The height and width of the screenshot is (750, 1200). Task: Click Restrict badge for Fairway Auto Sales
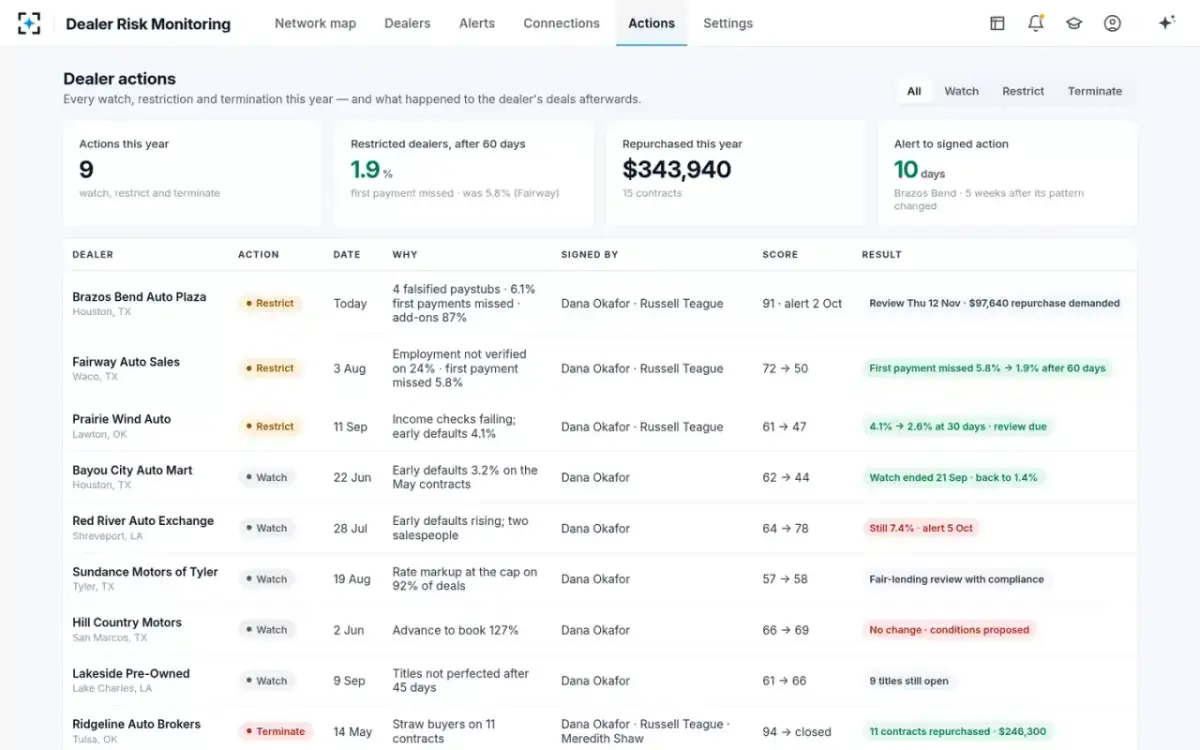(270, 369)
